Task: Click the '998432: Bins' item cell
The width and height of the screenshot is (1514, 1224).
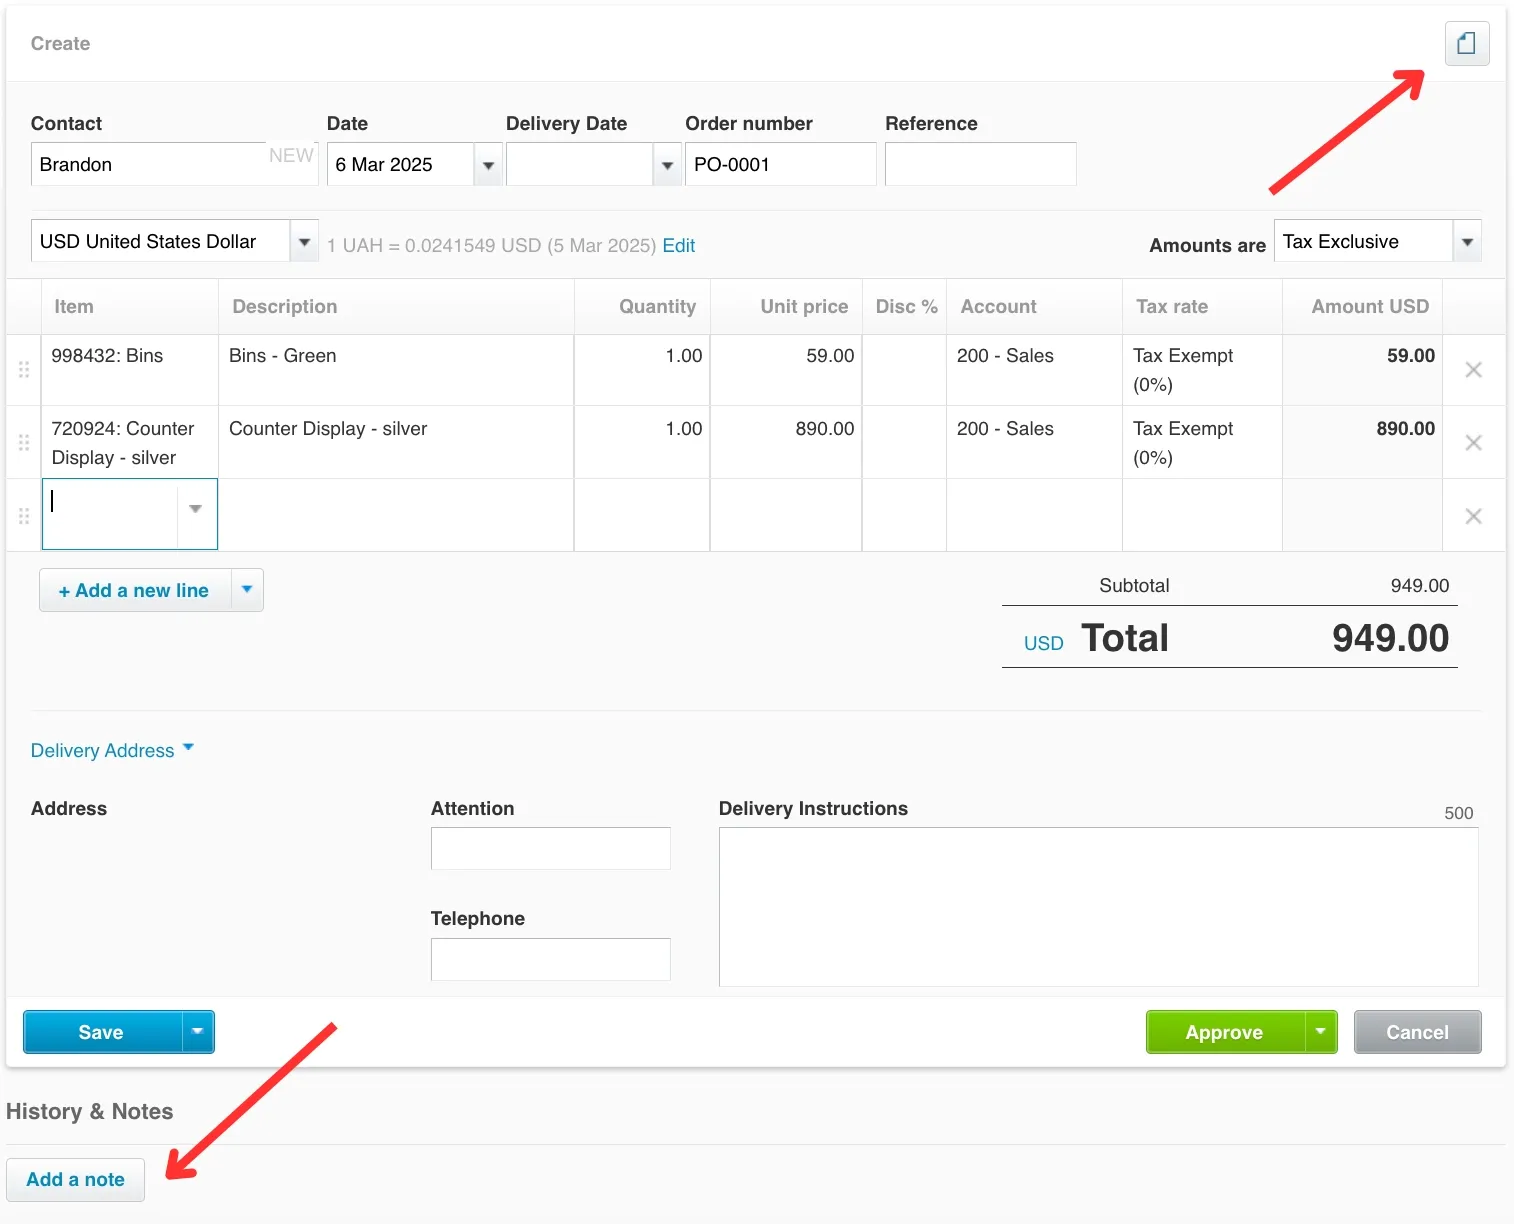Action: [x=130, y=370]
